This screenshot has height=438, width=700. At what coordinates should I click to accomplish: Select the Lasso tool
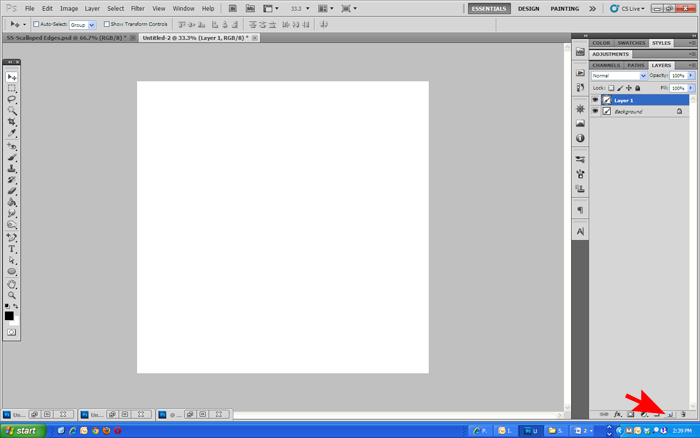[12, 99]
